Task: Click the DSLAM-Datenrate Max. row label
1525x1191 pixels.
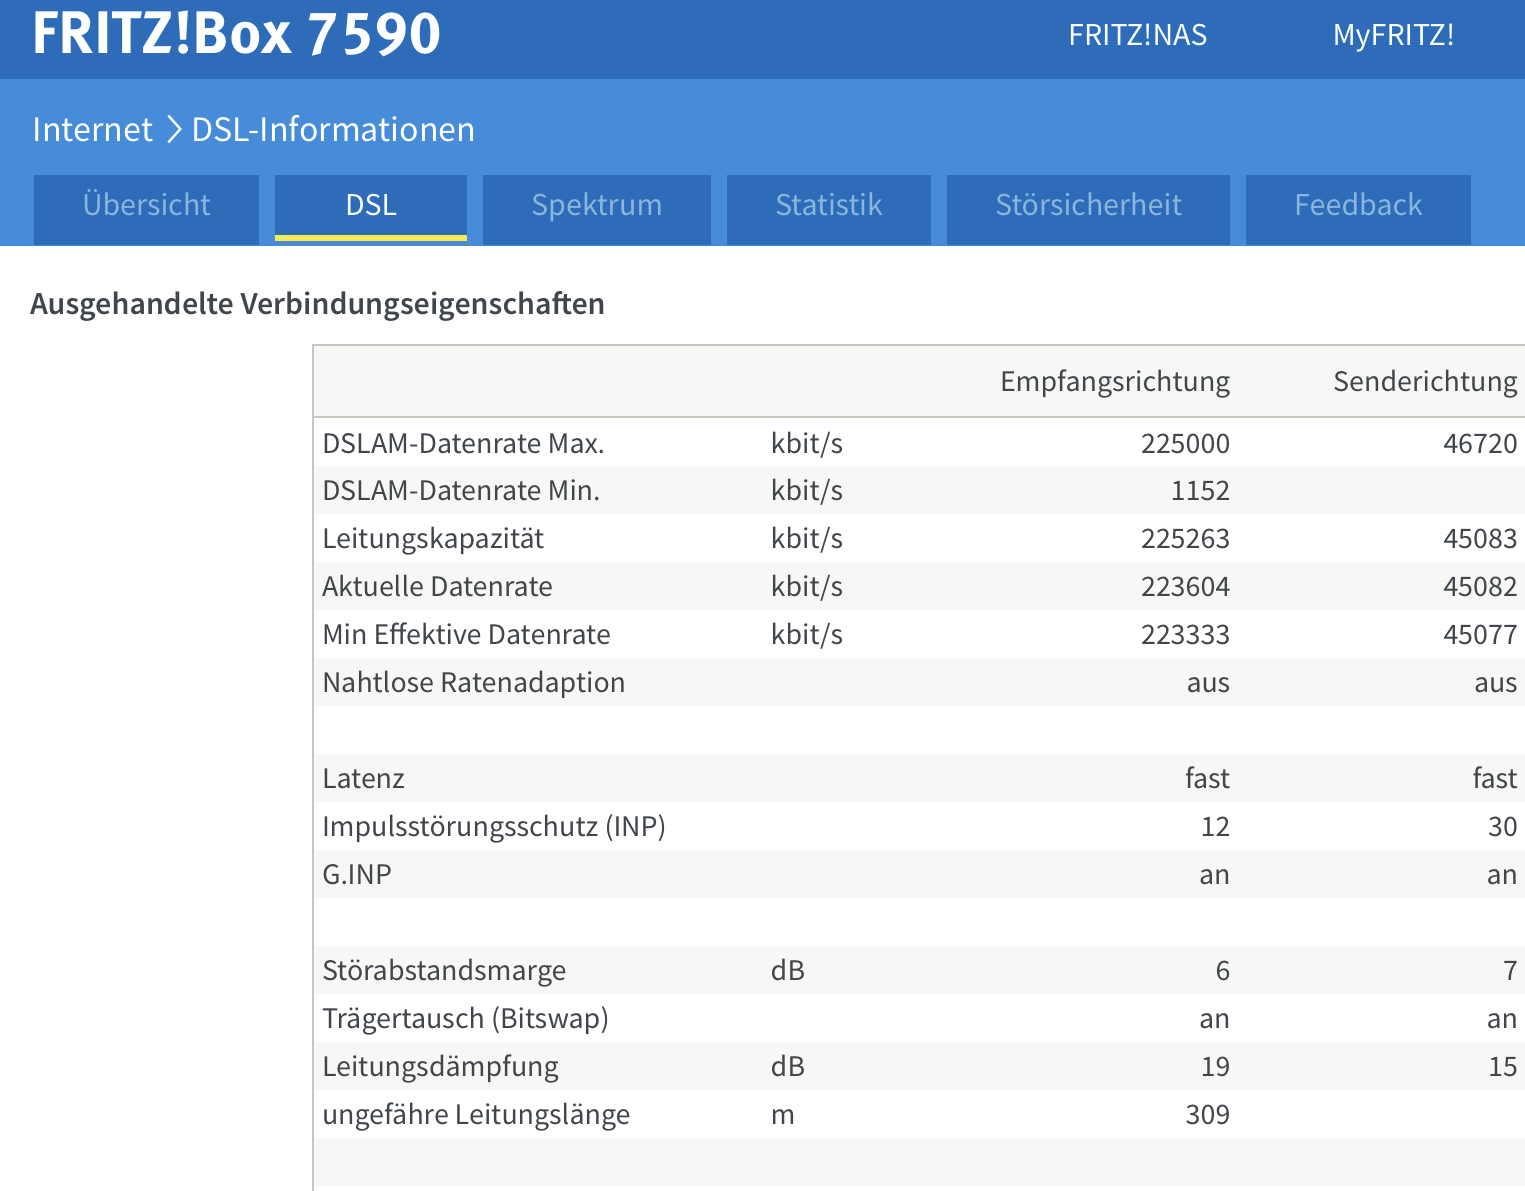Action: (463, 443)
